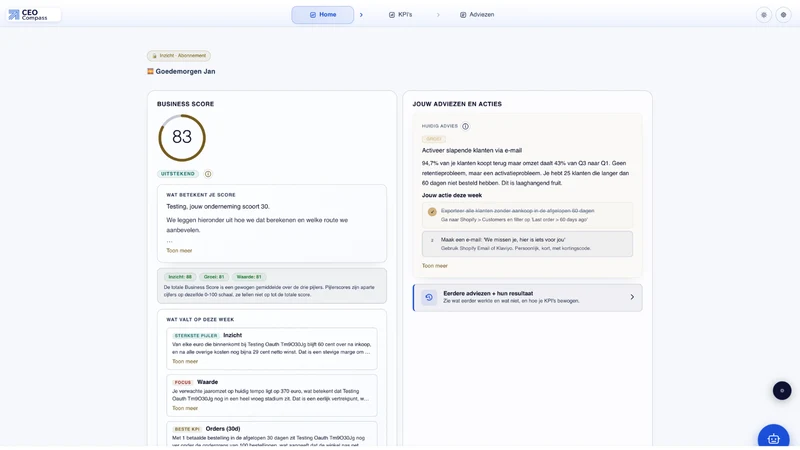Screen dimensions: 800x450
Task: Click the 'Waarde: 81' pillar badge
Action: coord(249,277)
